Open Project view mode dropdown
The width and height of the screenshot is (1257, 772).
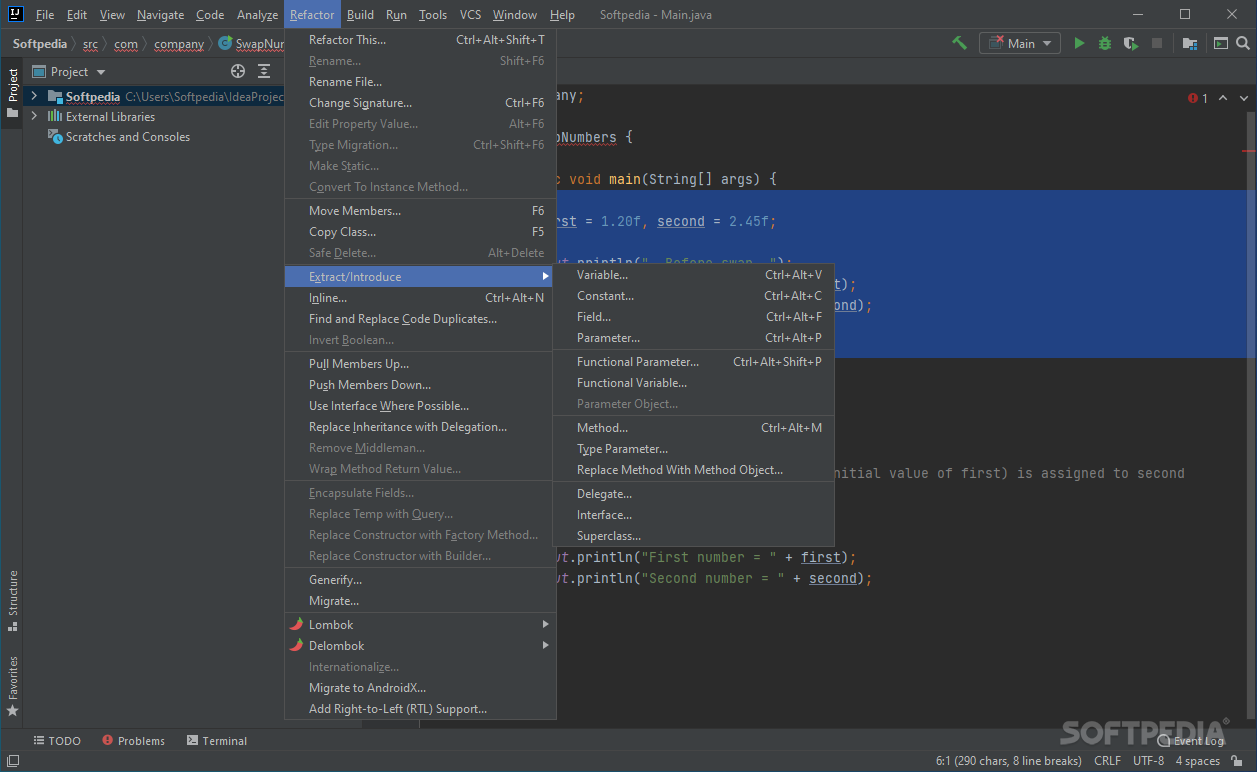69,71
